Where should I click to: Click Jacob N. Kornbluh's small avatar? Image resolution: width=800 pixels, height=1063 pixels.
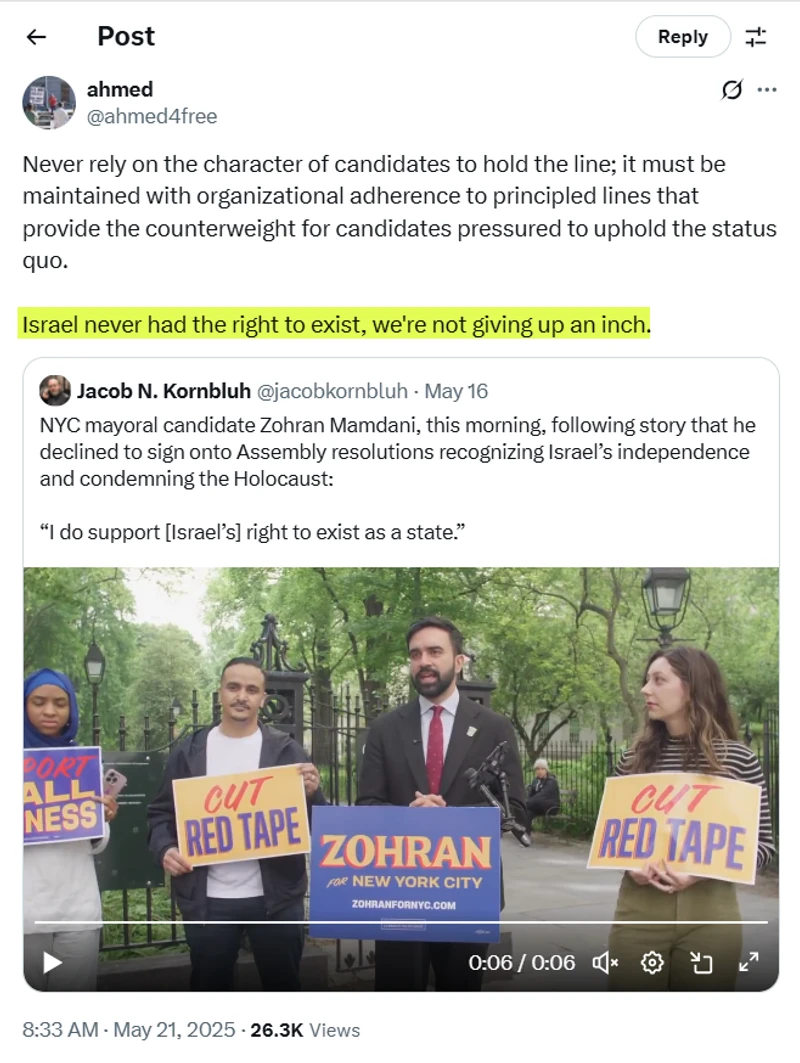click(55, 390)
